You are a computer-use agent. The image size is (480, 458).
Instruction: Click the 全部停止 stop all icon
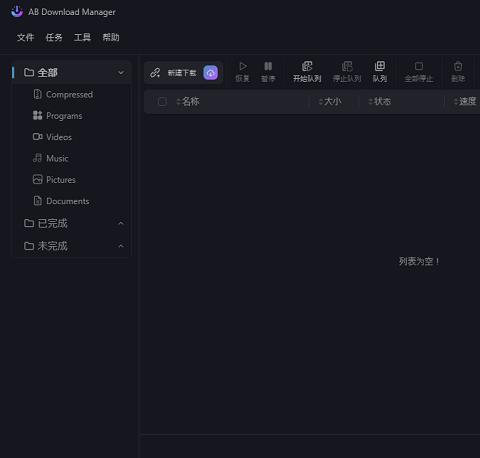pyautogui.click(x=419, y=66)
